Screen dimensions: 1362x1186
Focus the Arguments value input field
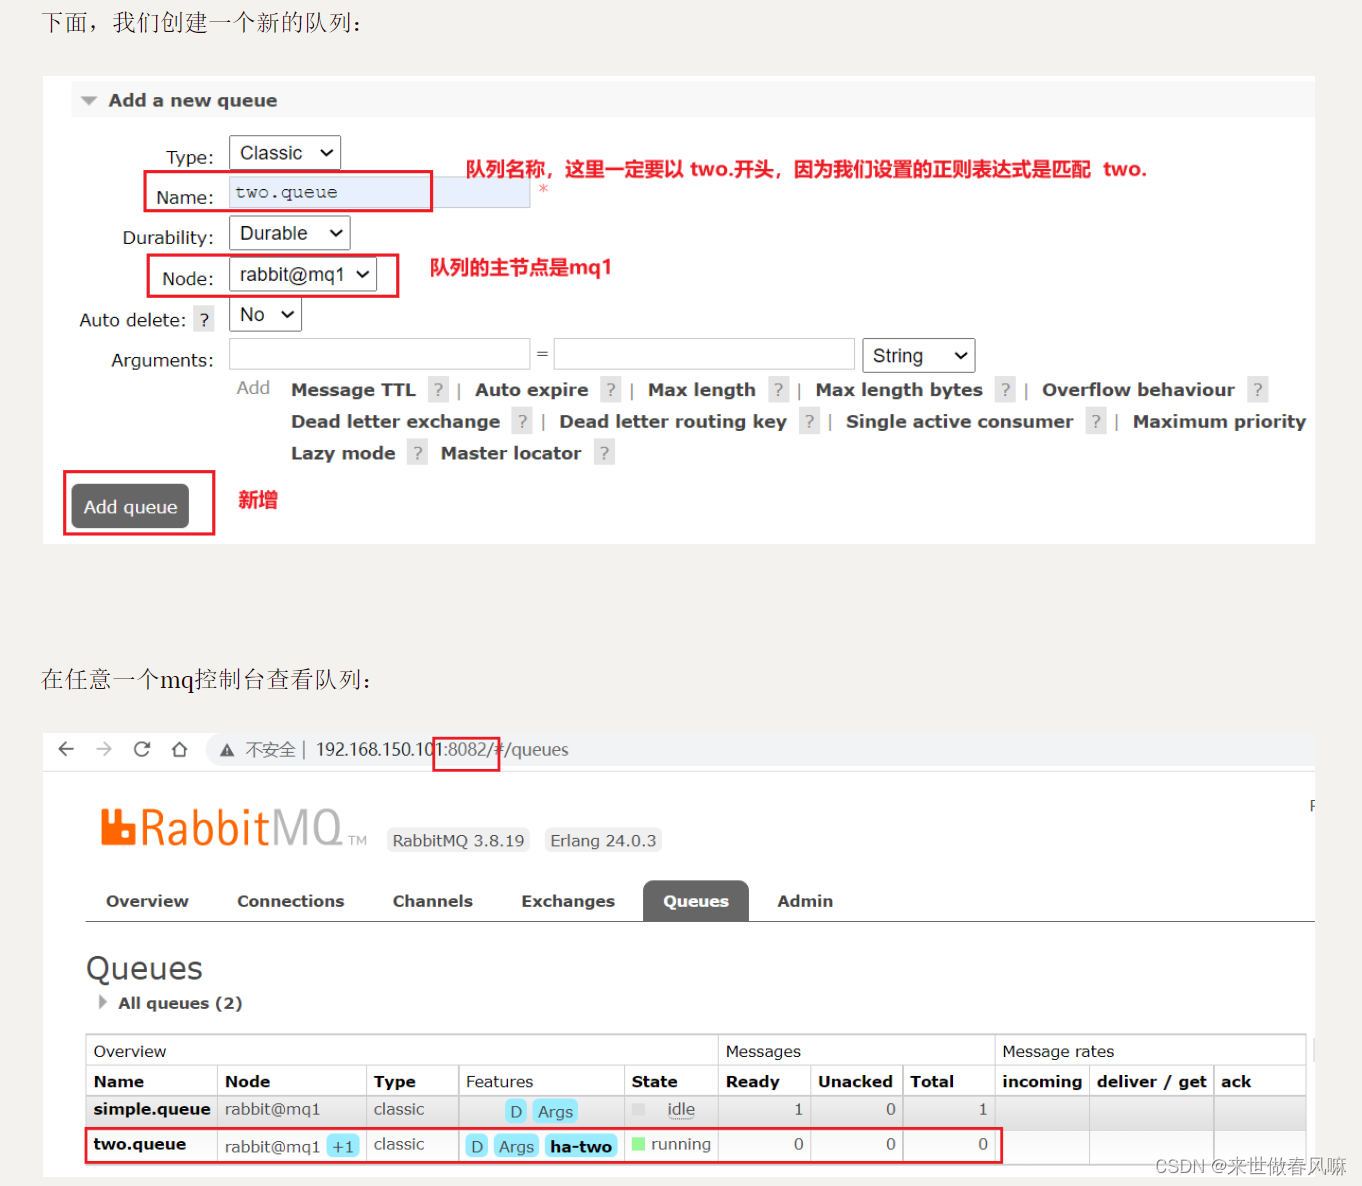coord(704,354)
